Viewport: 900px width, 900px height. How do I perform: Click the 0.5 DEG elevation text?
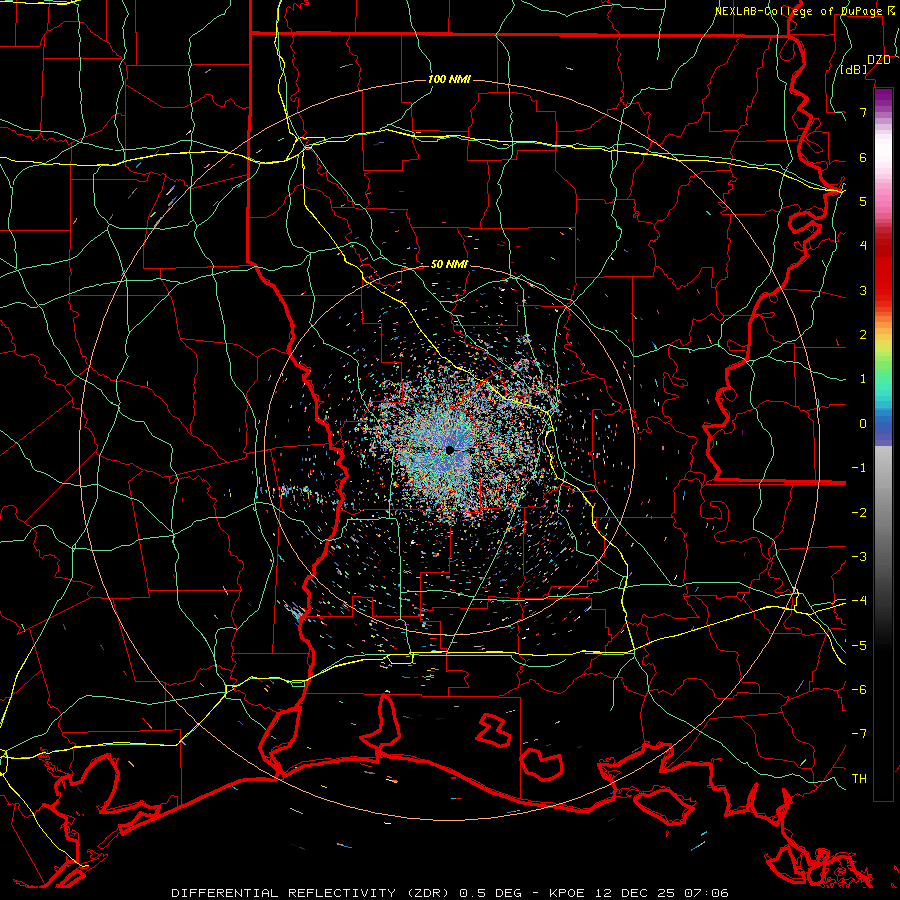click(490, 893)
